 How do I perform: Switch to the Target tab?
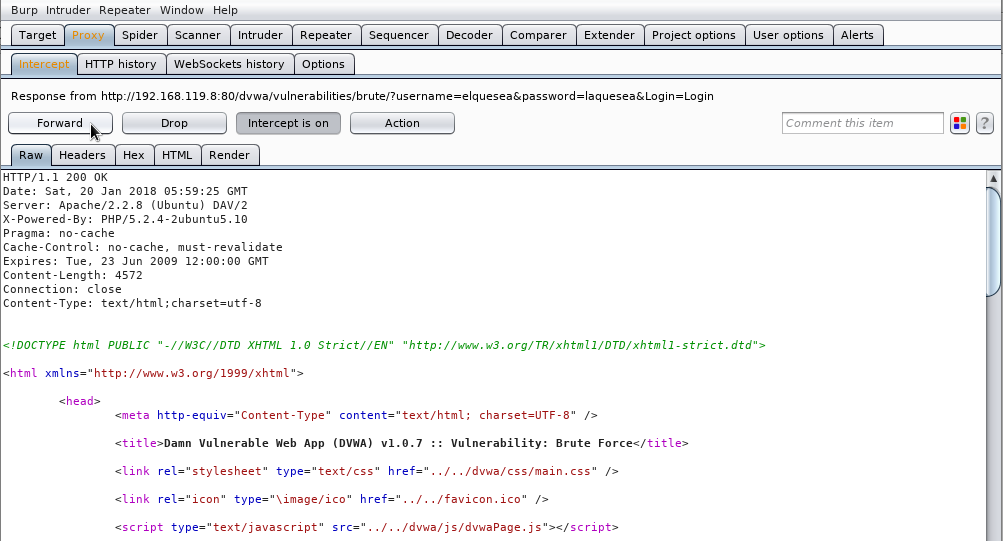[x=38, y=35]
